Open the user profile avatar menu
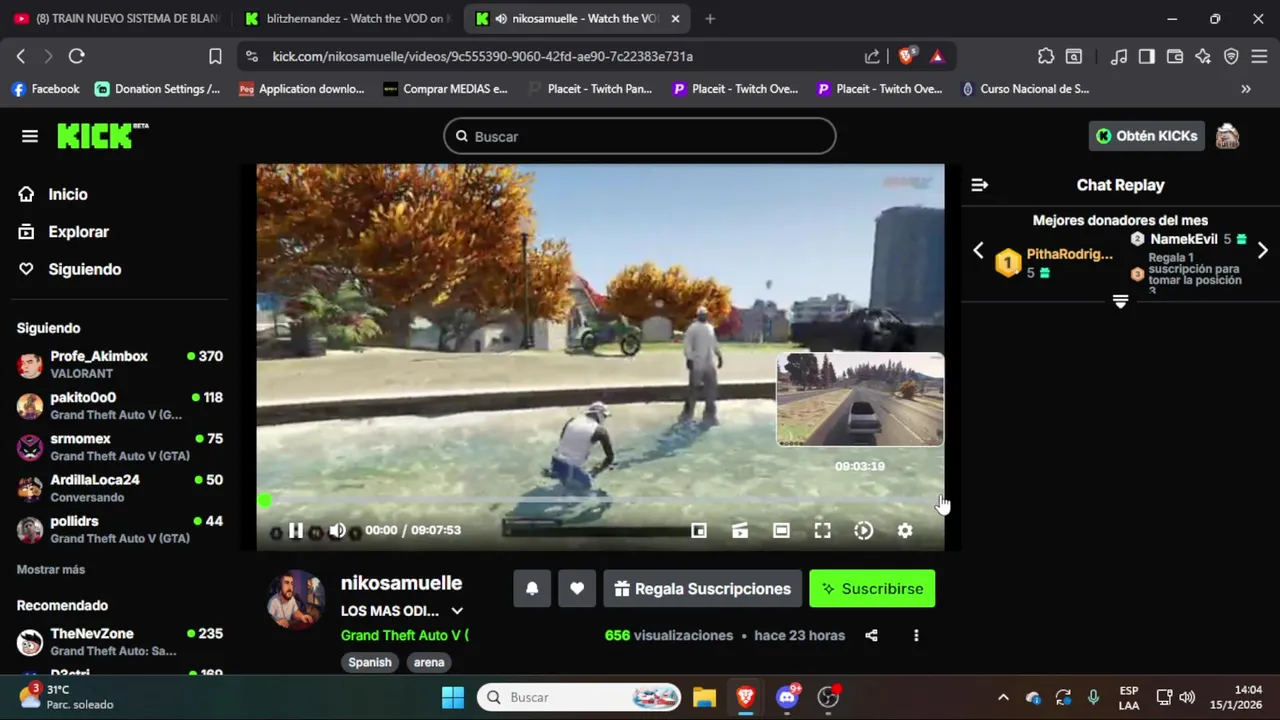 pos(1227,136)
